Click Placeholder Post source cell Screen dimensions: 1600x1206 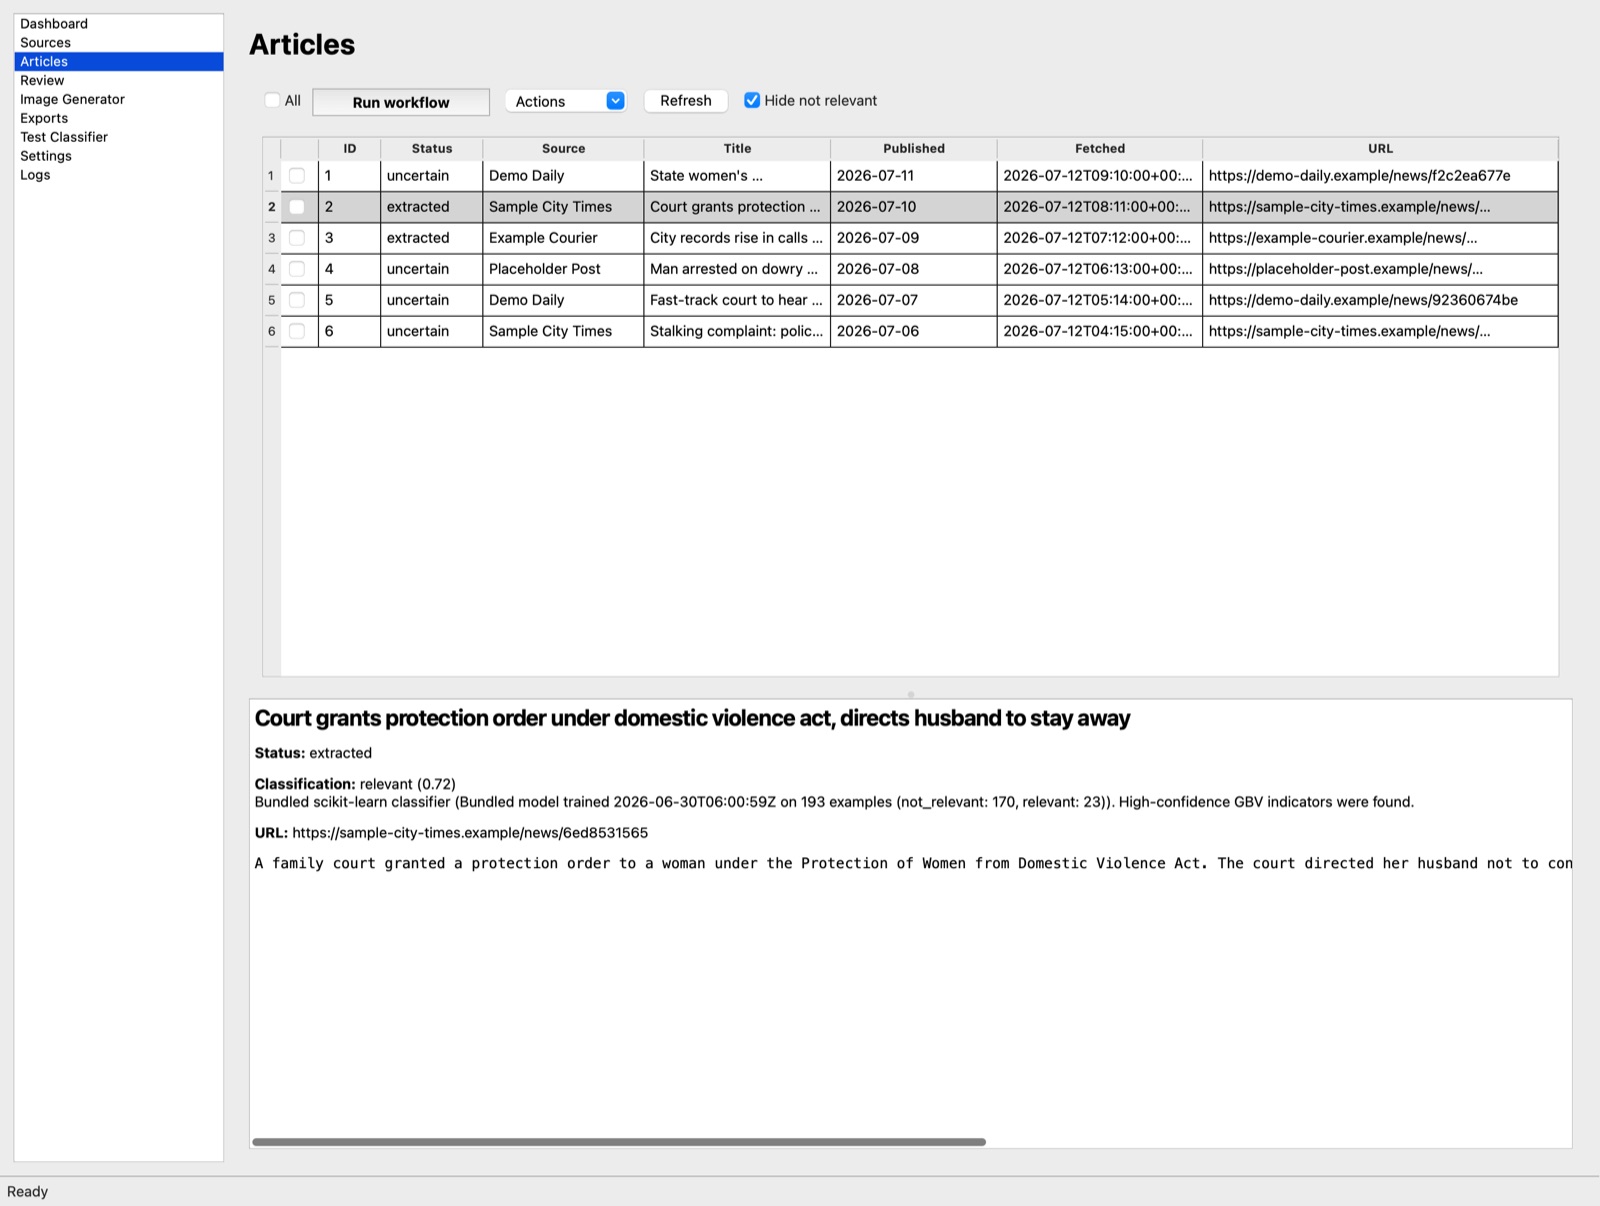[563, 269]
